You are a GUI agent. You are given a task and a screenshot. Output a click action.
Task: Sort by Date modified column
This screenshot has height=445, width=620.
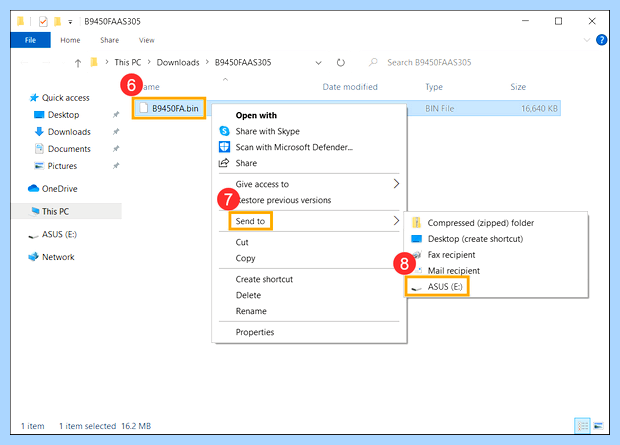click(x=350, y=87)
